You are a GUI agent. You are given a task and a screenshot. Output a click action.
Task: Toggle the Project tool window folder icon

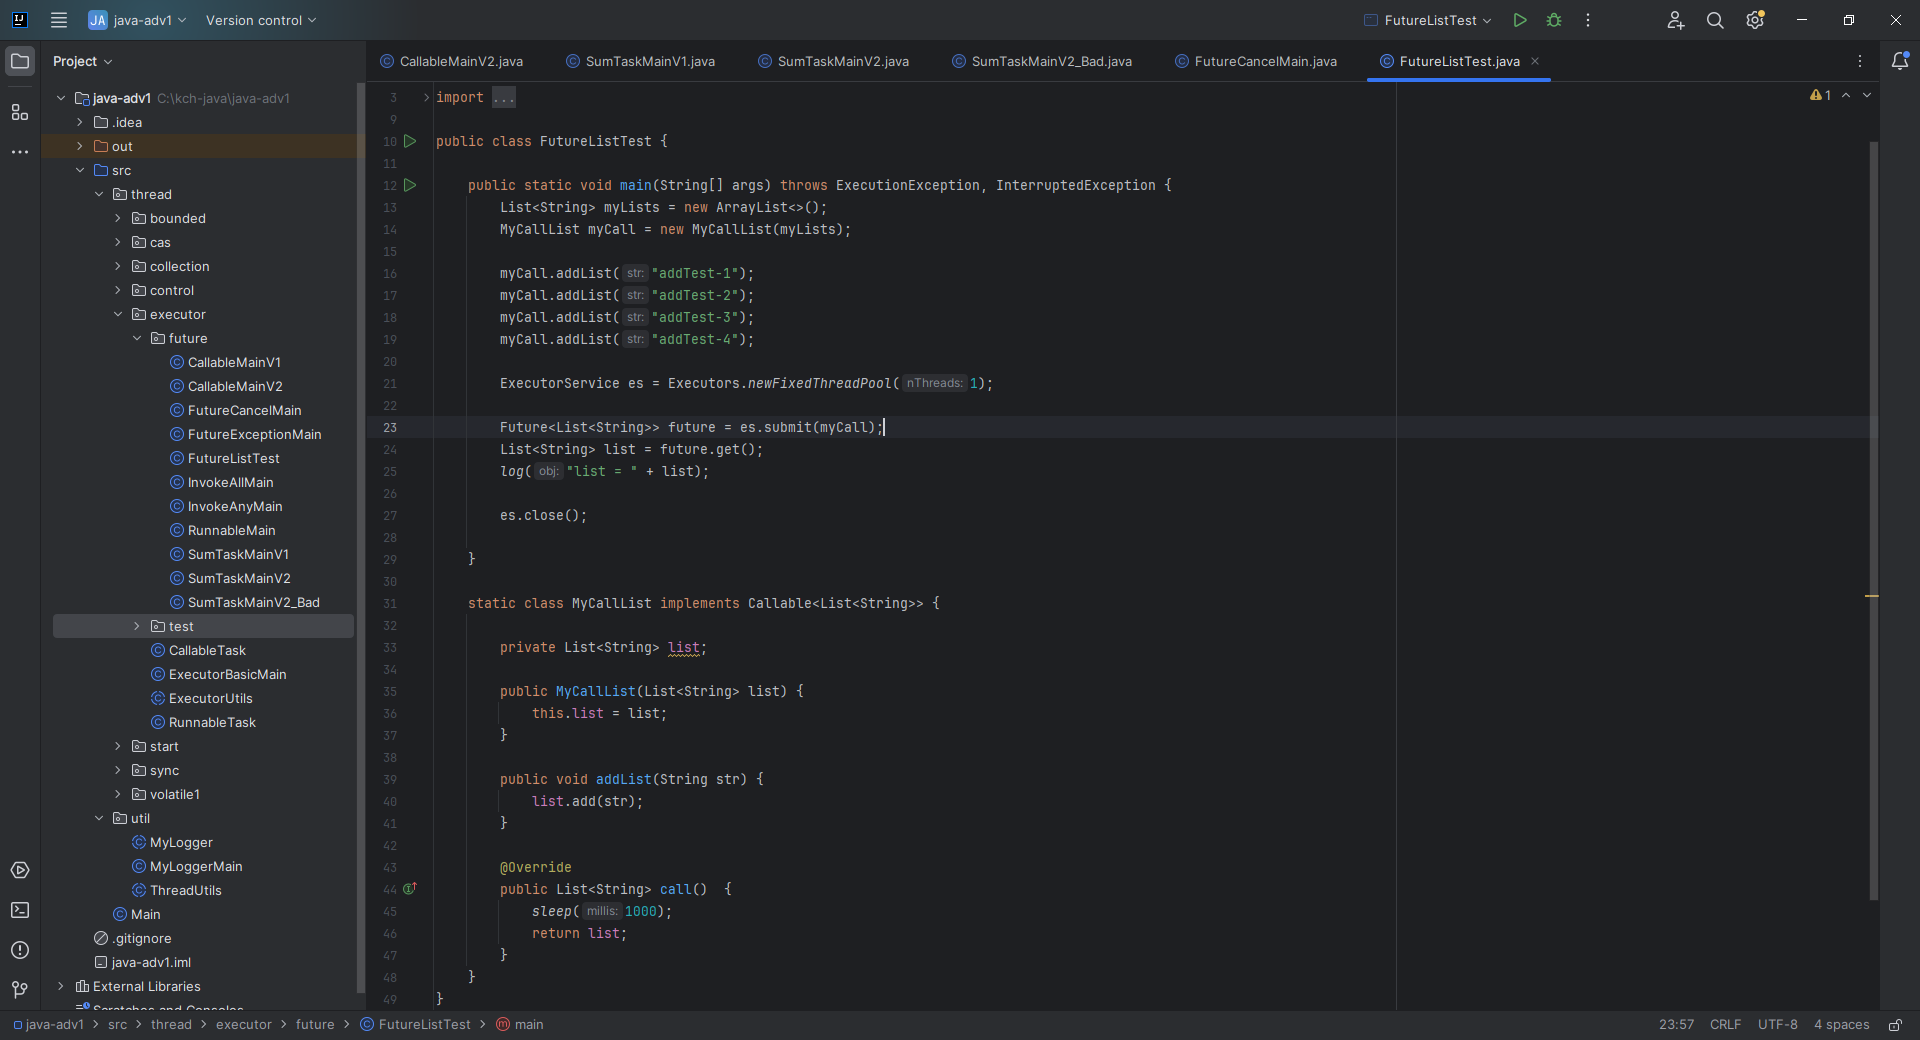[x=20, y=61]
